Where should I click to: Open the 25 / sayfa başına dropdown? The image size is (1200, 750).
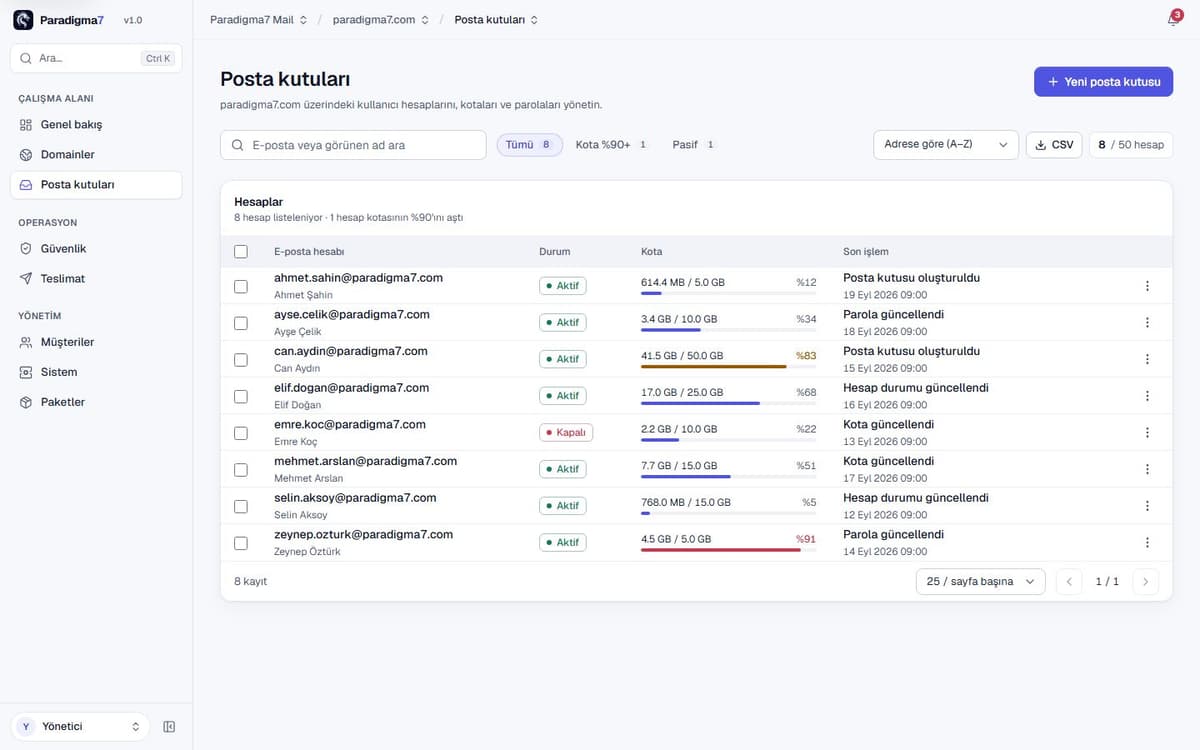coord(980,581)
